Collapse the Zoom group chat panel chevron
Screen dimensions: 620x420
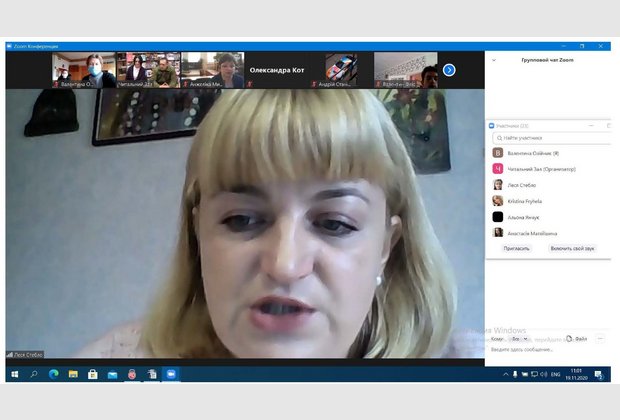click(x=494, y=60)
